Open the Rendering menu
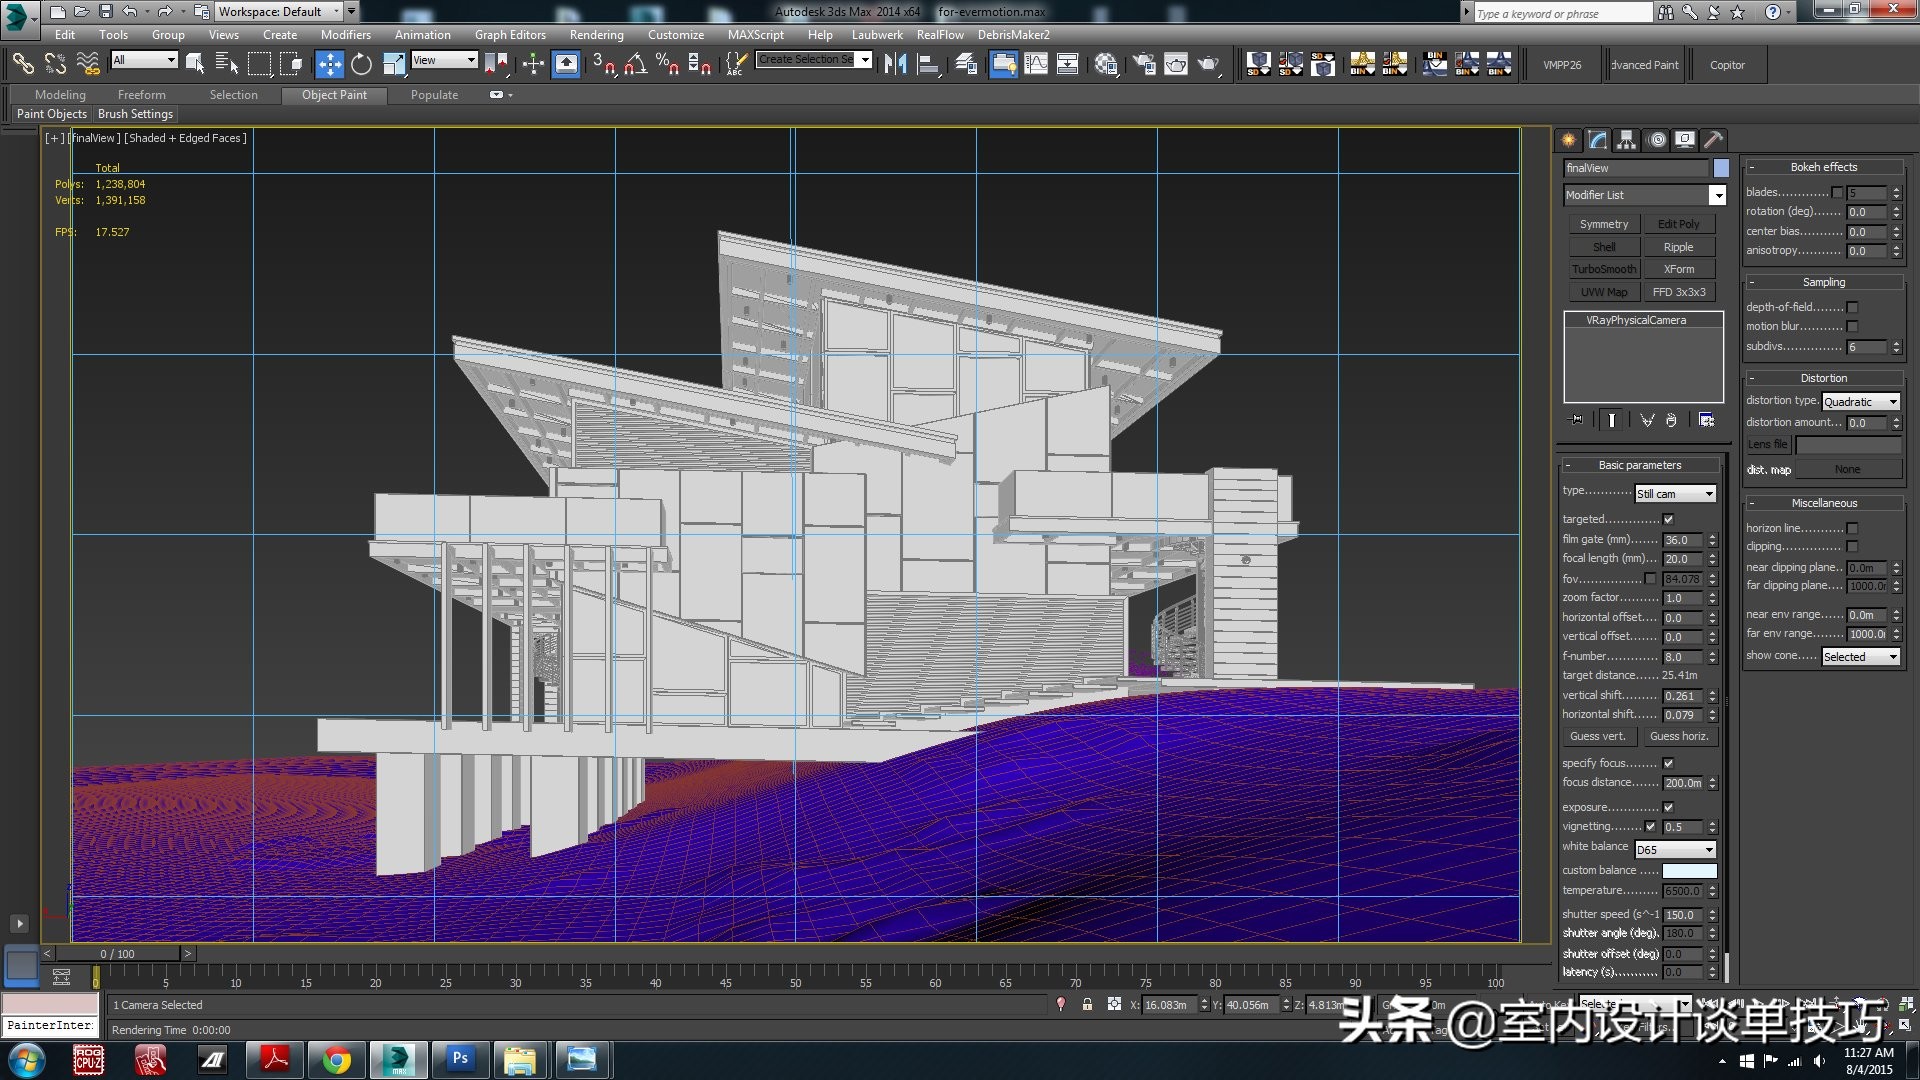The width and height of the screenshot is (1920, 1080). pyautogui.click(x=596, y=34)
